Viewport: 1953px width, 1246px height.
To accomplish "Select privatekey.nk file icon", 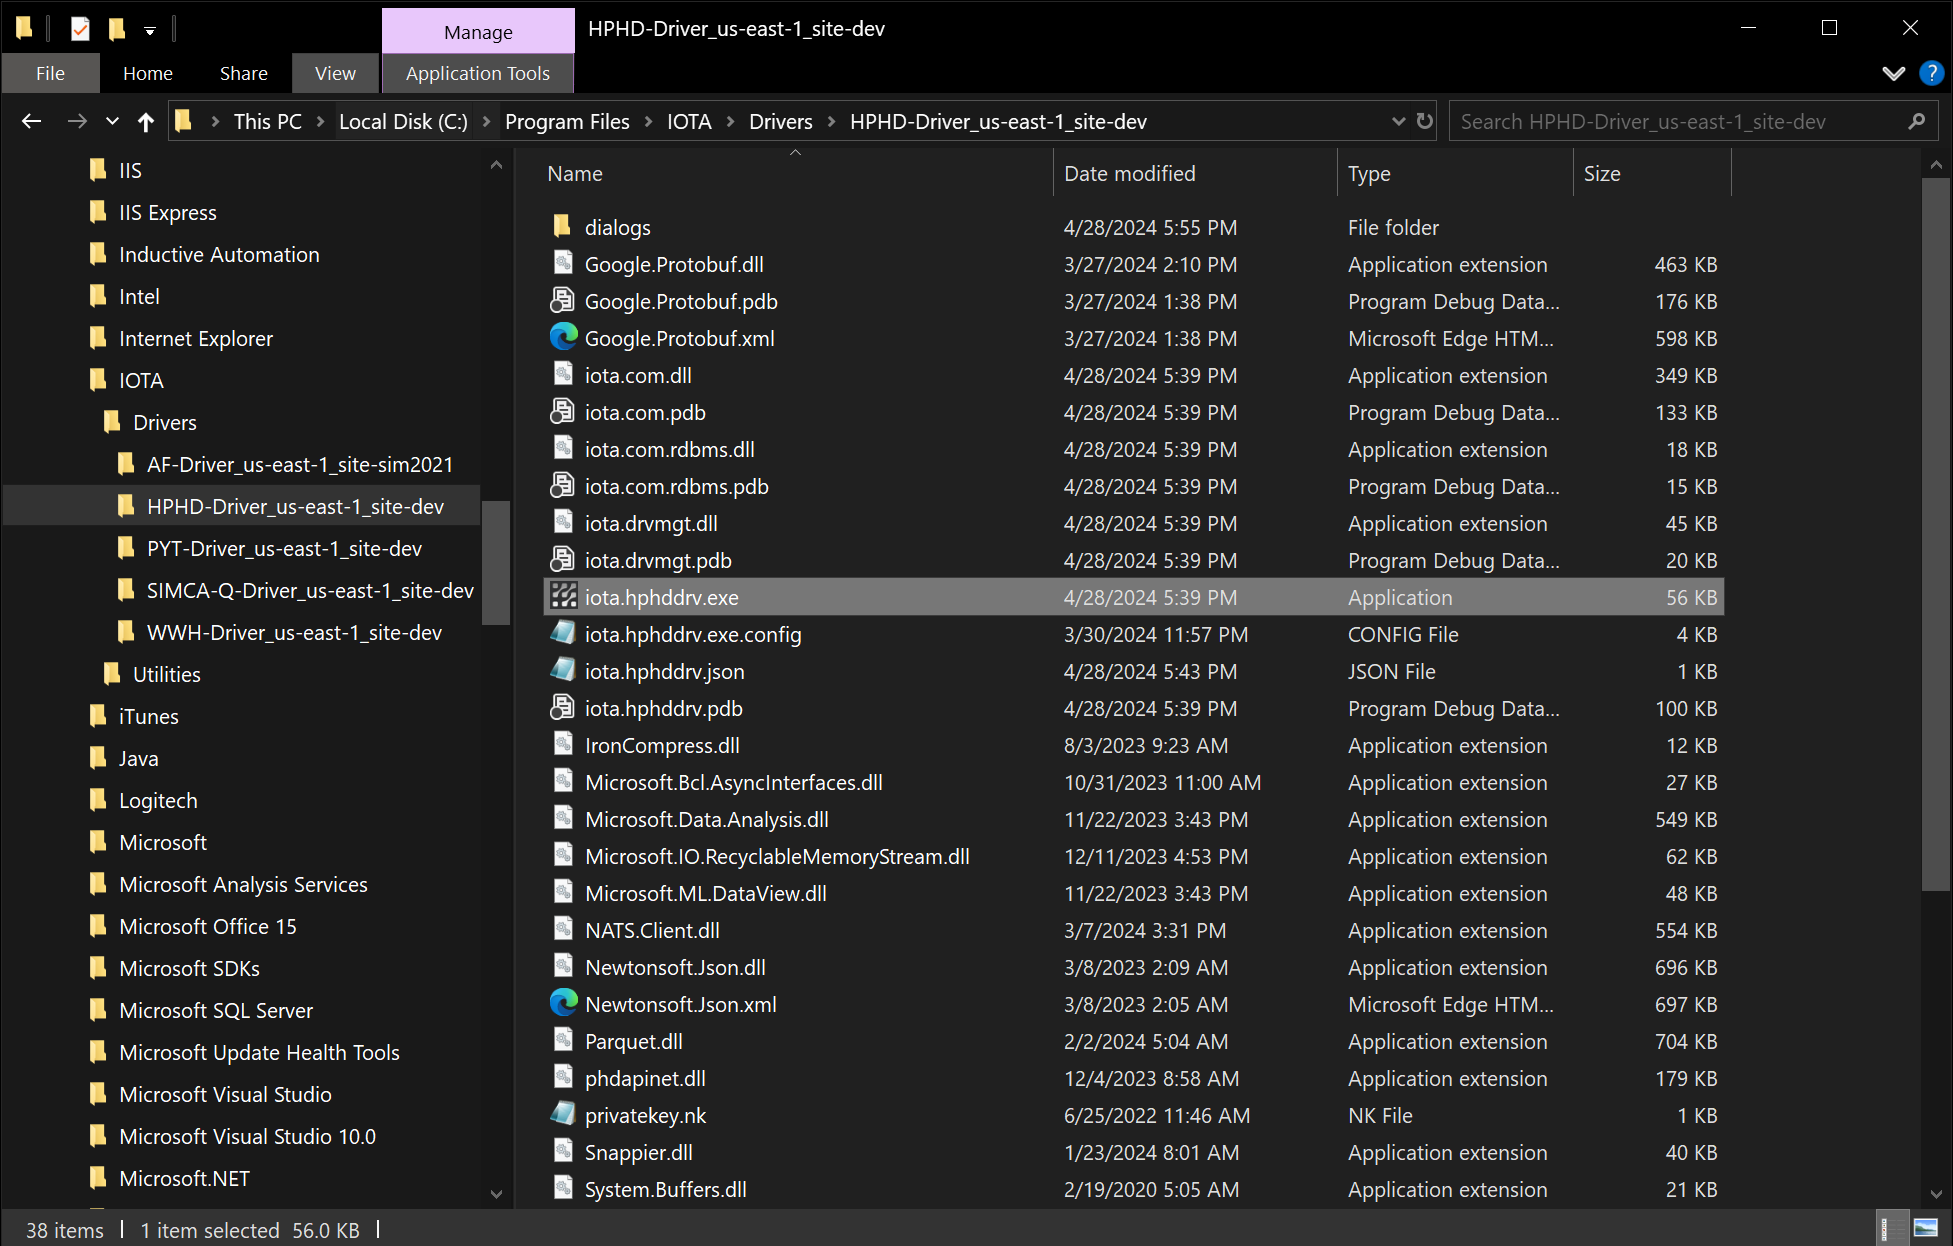I will click(x=563, y=1114).
